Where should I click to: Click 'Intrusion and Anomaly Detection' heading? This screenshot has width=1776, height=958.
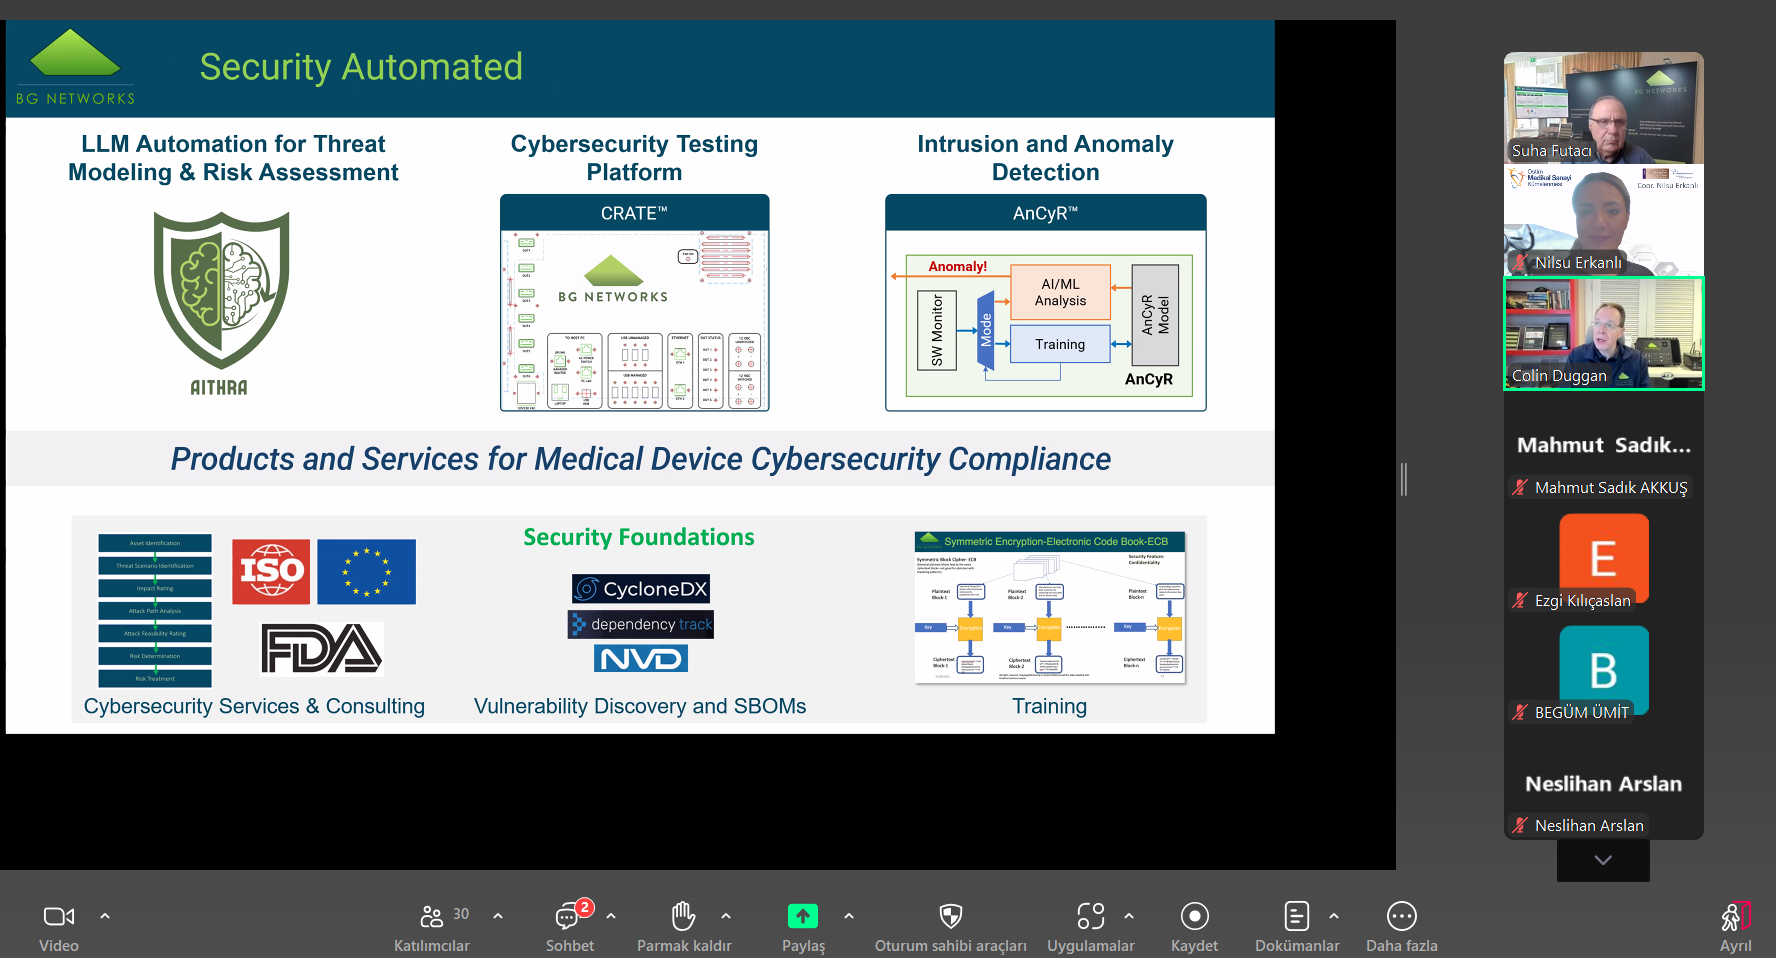tap(1046, 158)
